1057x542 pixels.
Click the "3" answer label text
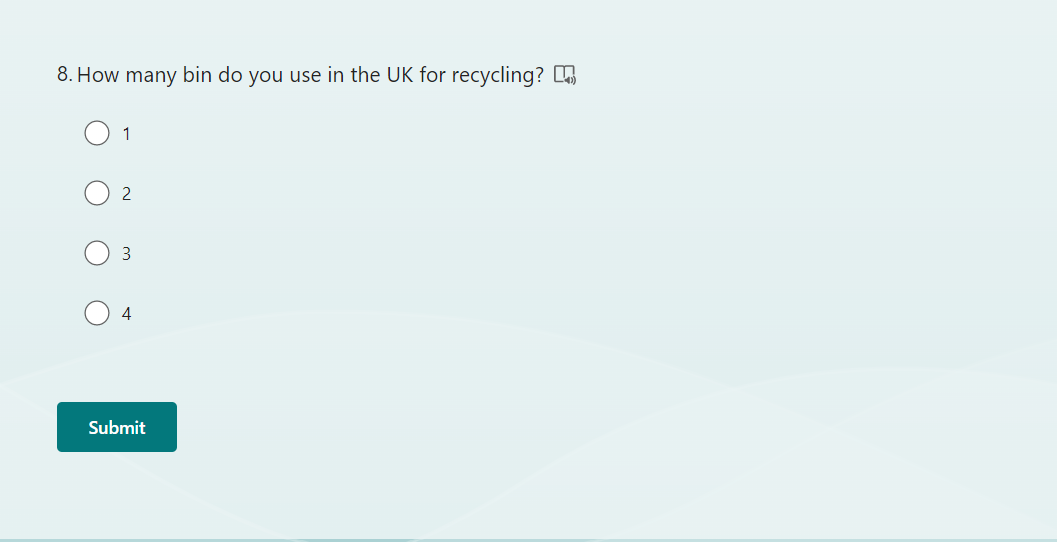click(x=126, y=254)
